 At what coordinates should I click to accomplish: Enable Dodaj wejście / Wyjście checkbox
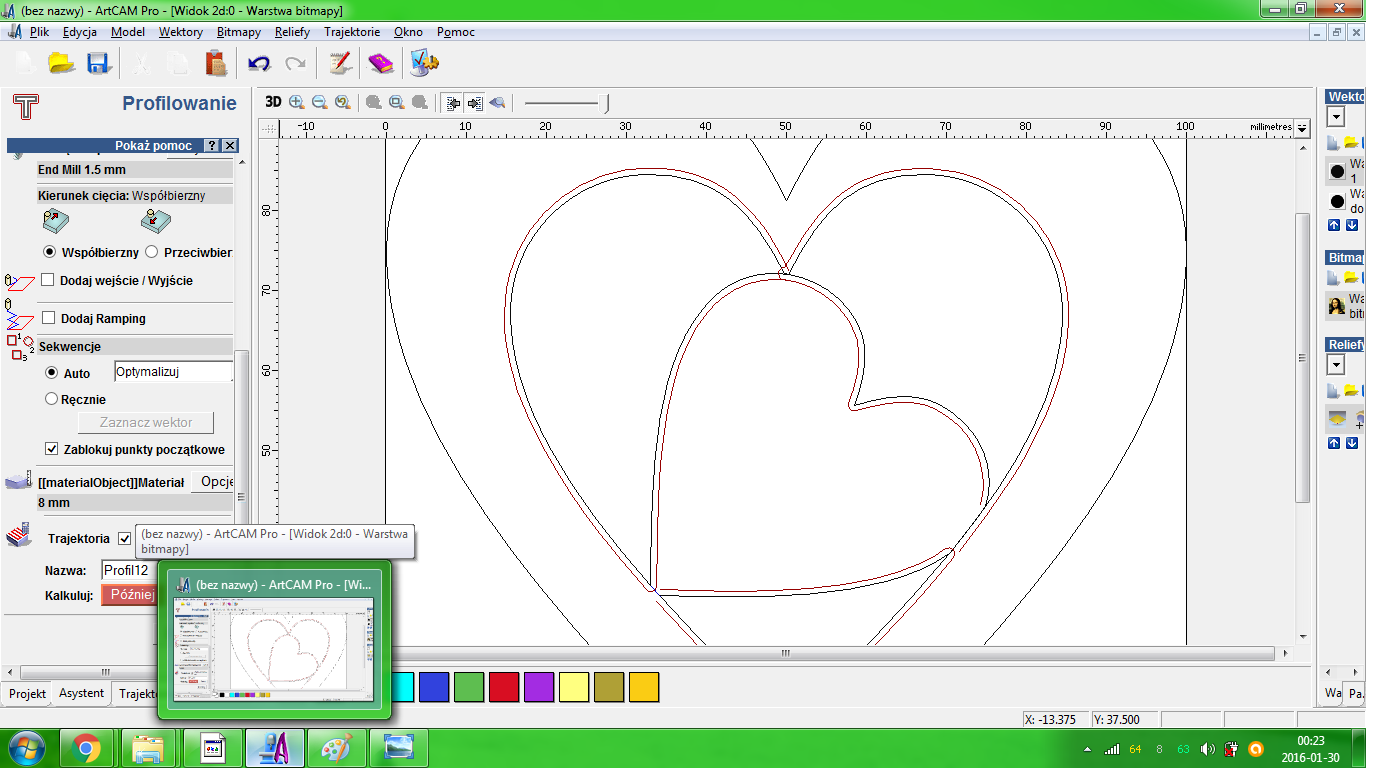48,280
